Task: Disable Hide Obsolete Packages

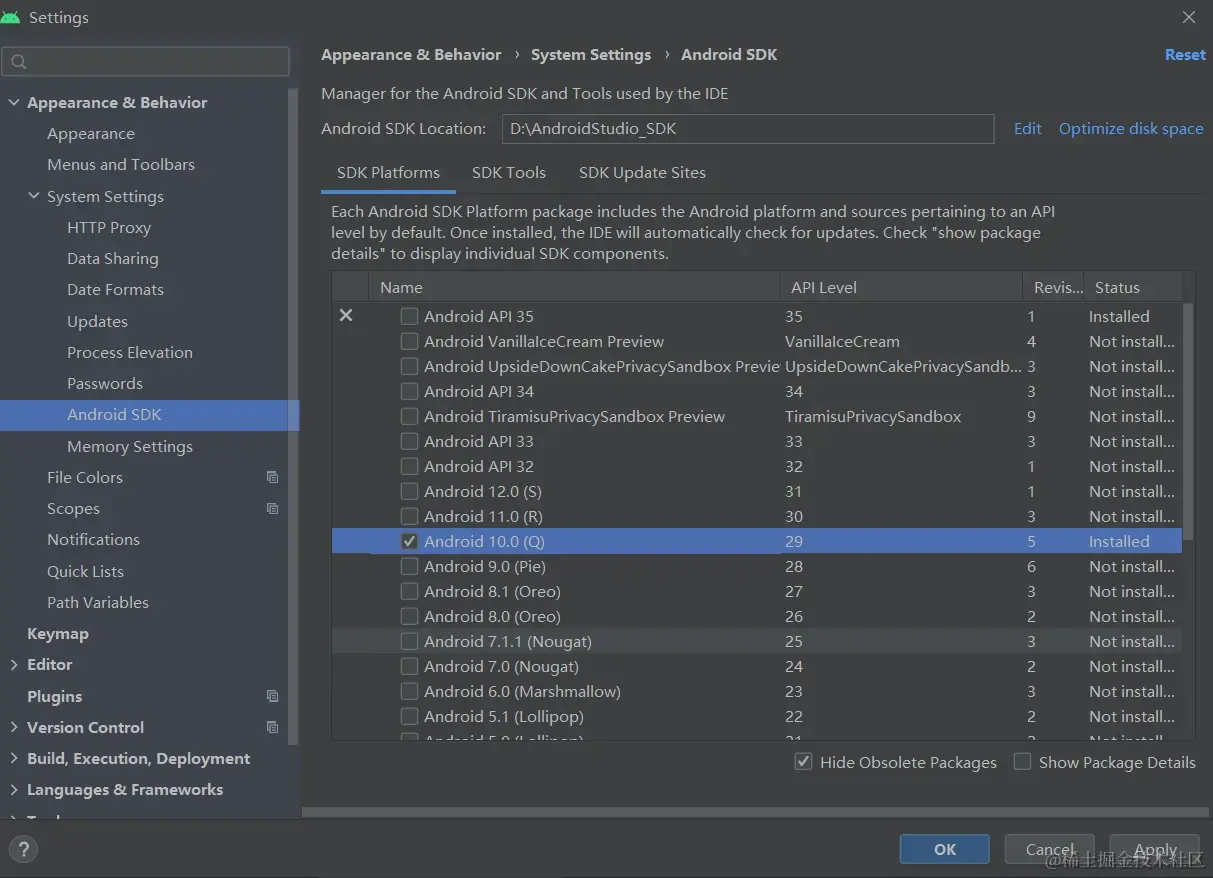Action: [x=803, y=762]
